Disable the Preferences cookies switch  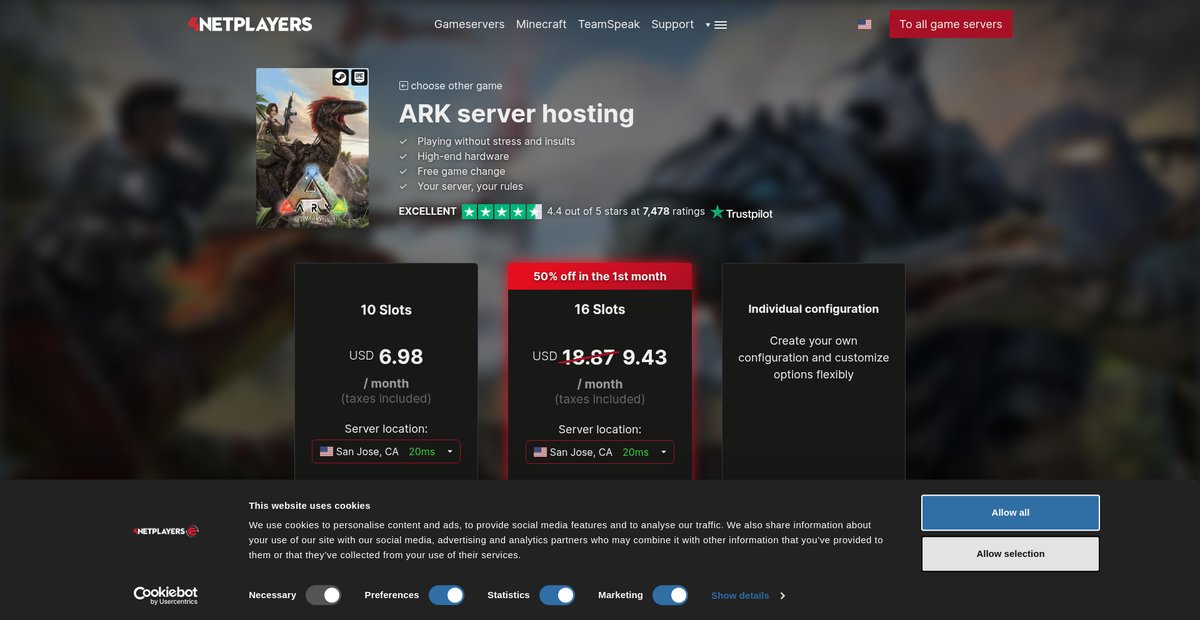[x=447, y=595]
